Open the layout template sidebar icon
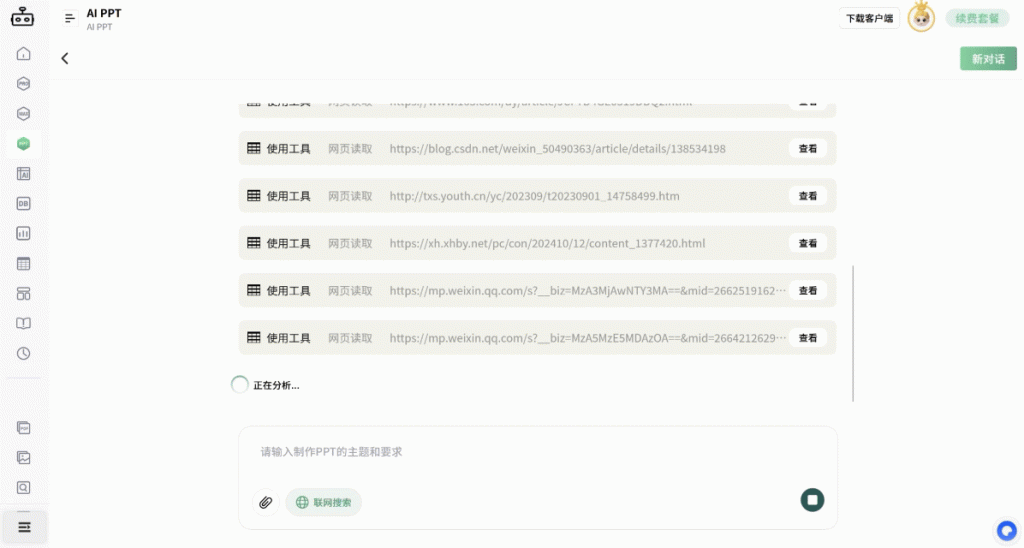The height and width of the screenshot is (548, 1024). click(x=24, y=294)
